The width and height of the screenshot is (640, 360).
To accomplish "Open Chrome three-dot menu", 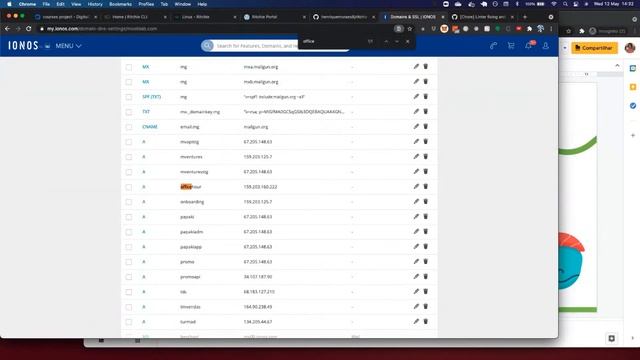I will point(551,29).
